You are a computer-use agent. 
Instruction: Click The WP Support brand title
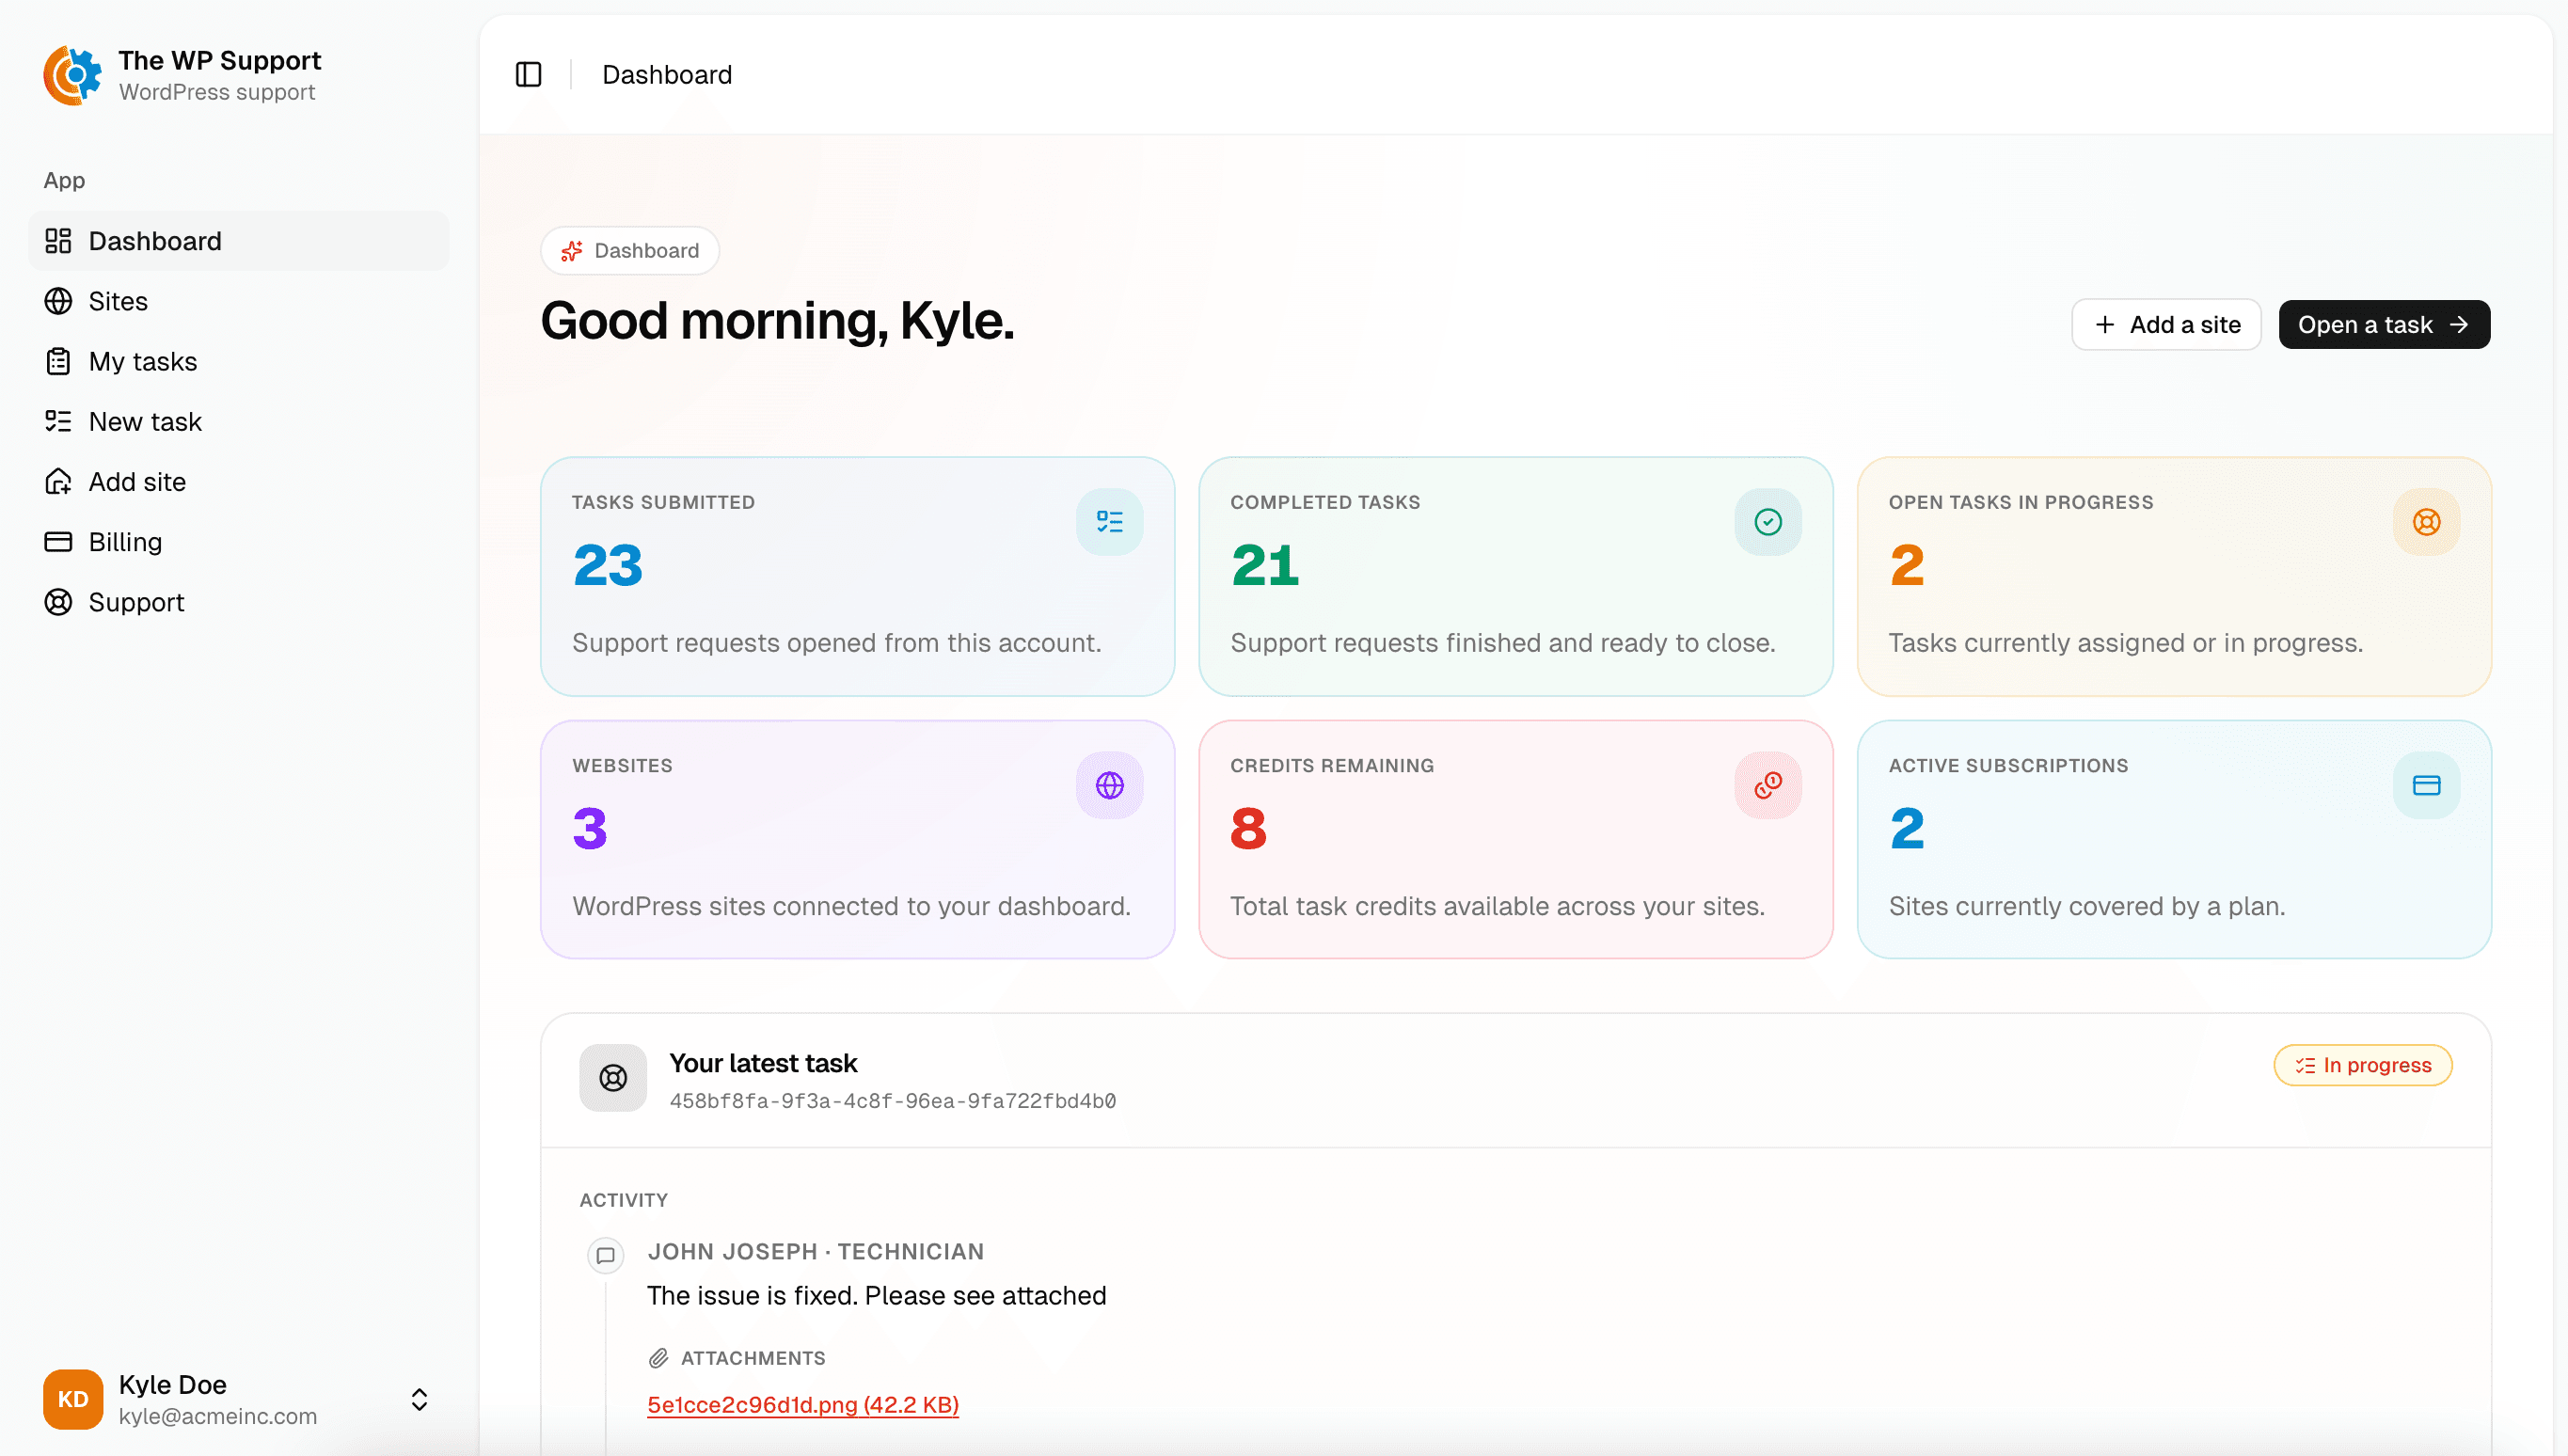pyautogui.click(x=220, y=60)
